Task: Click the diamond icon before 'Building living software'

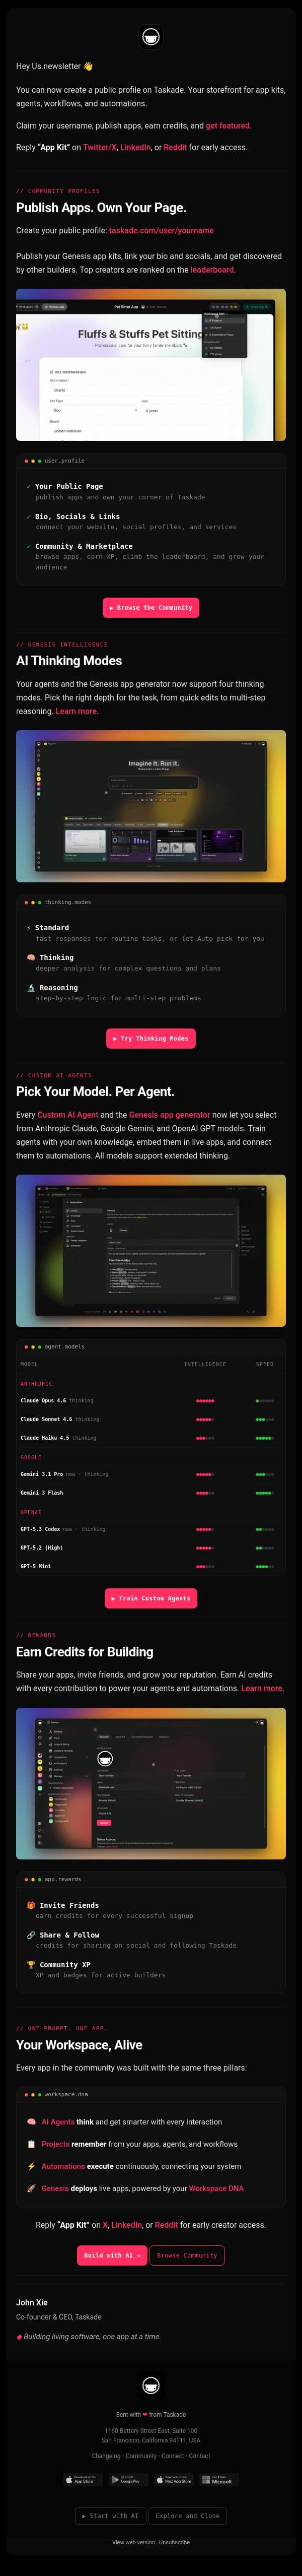Action: 19,2337
